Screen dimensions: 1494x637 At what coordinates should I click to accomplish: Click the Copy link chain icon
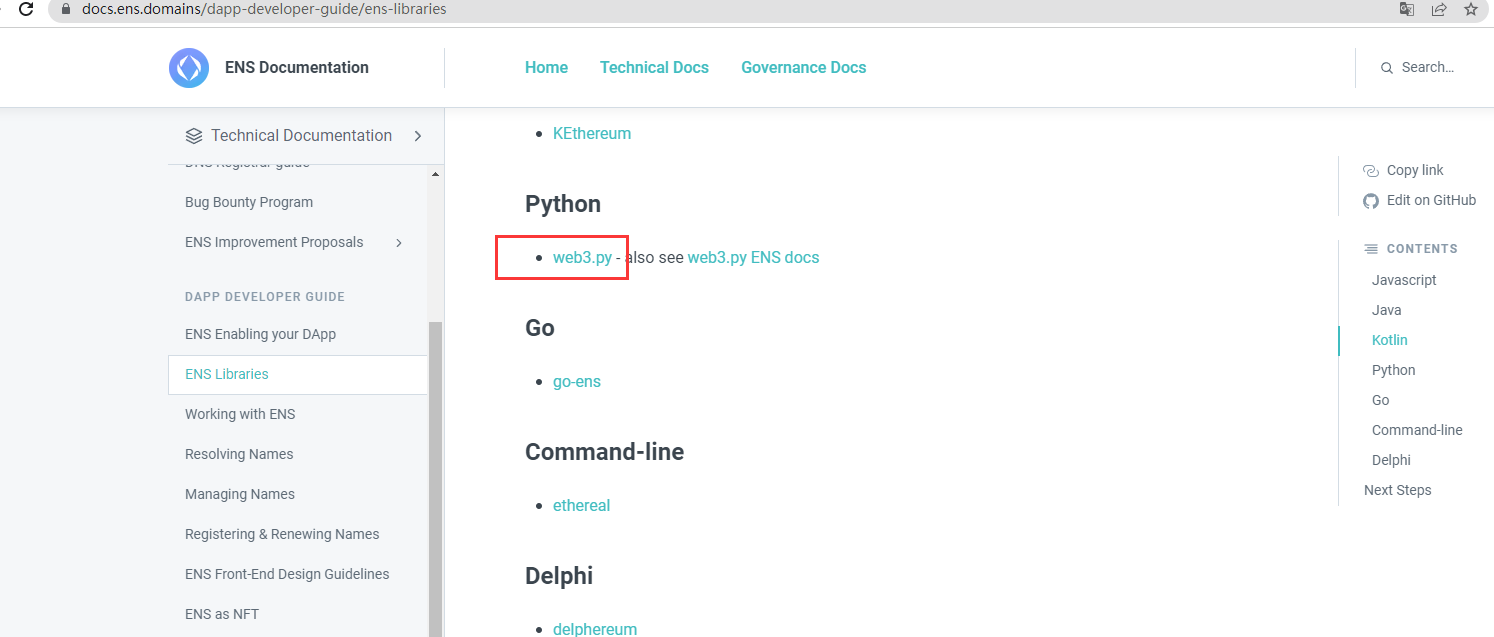(x=1371, y=171)
